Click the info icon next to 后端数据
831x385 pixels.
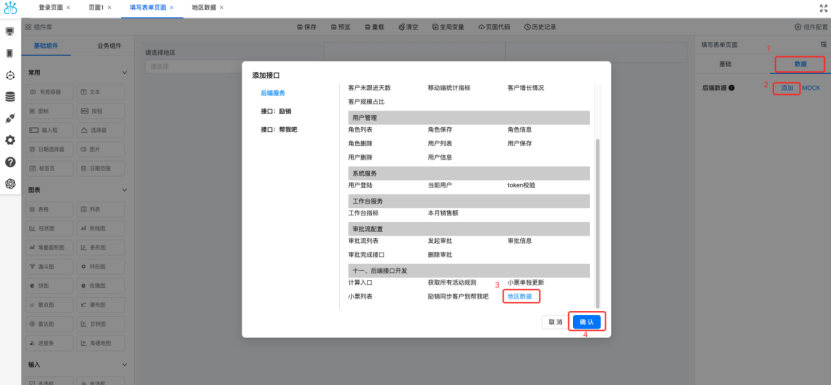pyautogui.click(x=731, y=88)
